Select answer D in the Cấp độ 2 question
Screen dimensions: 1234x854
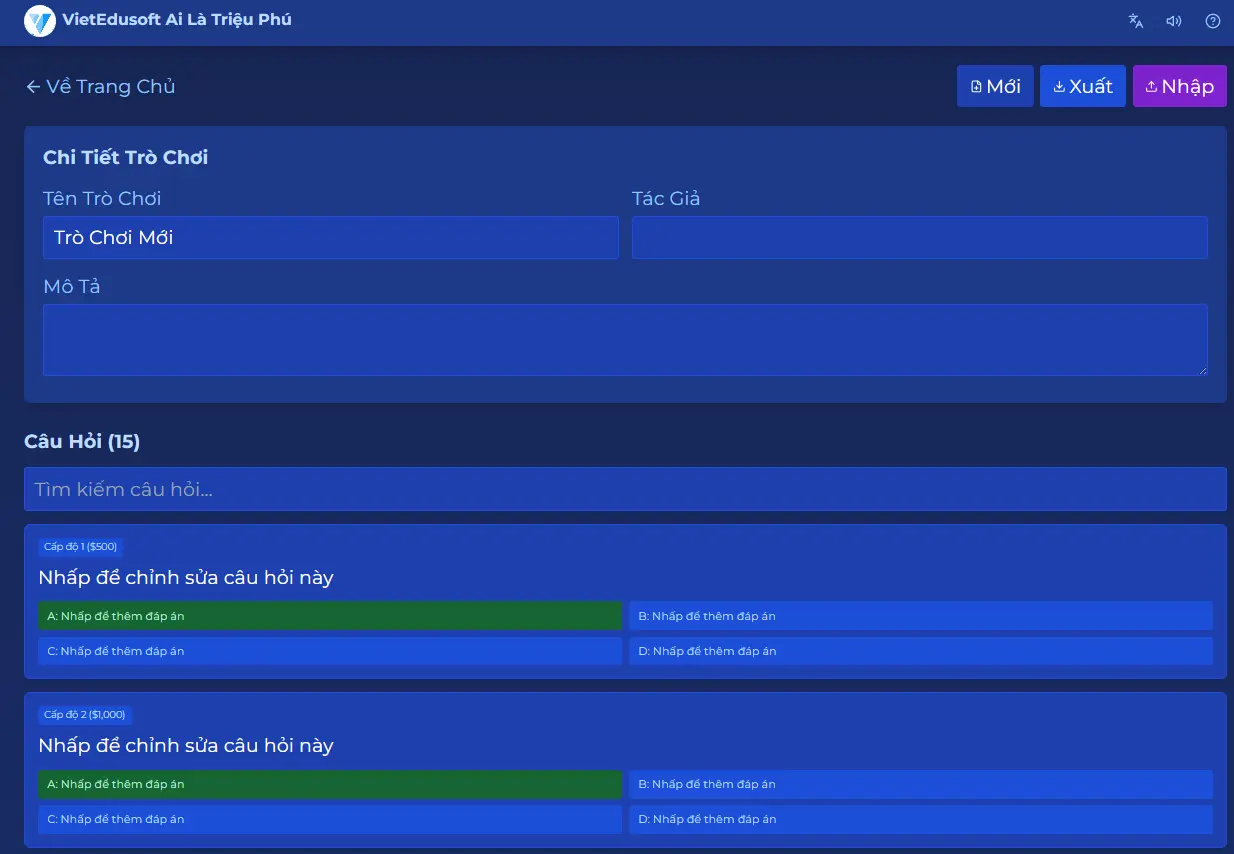point(921,819)
